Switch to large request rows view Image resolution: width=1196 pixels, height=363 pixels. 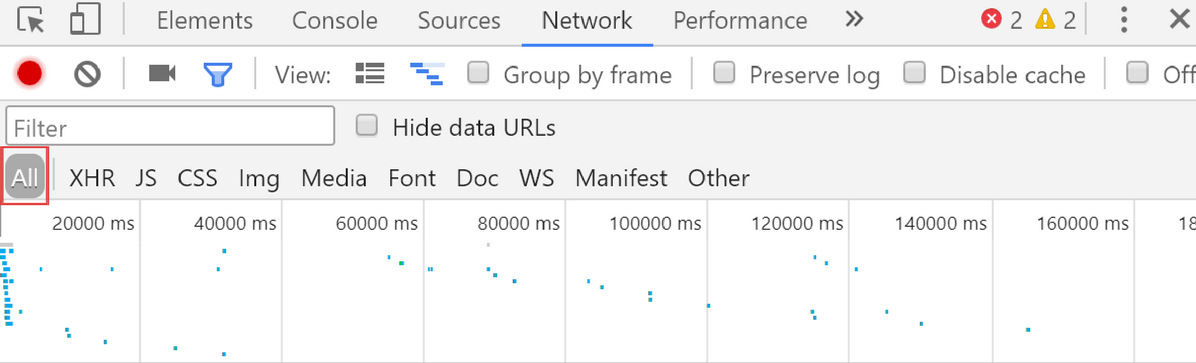[x=371, y=74]
